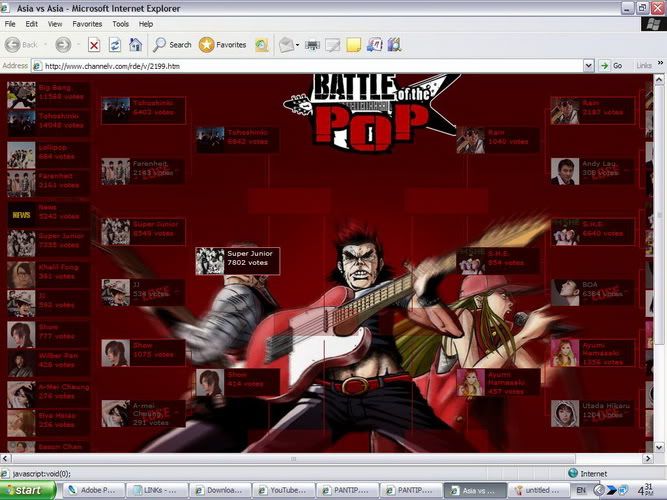Open the History icon on the toolbar
Screen dimensions: 667x500
click(x=262, y=45)
